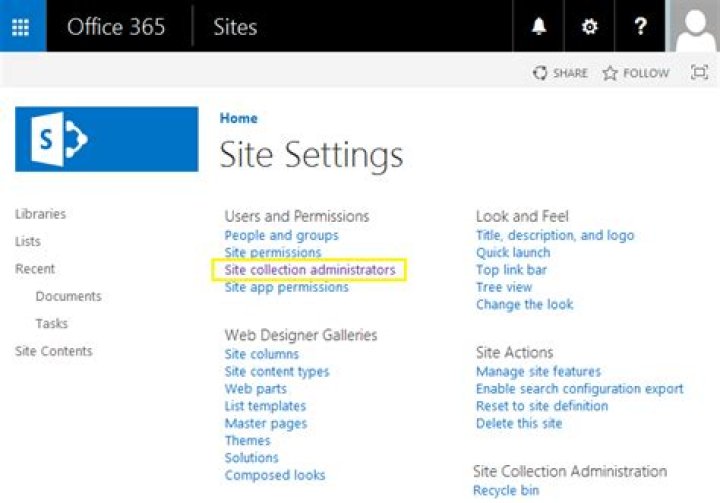Open Site columns gallery

click(262, 354)
